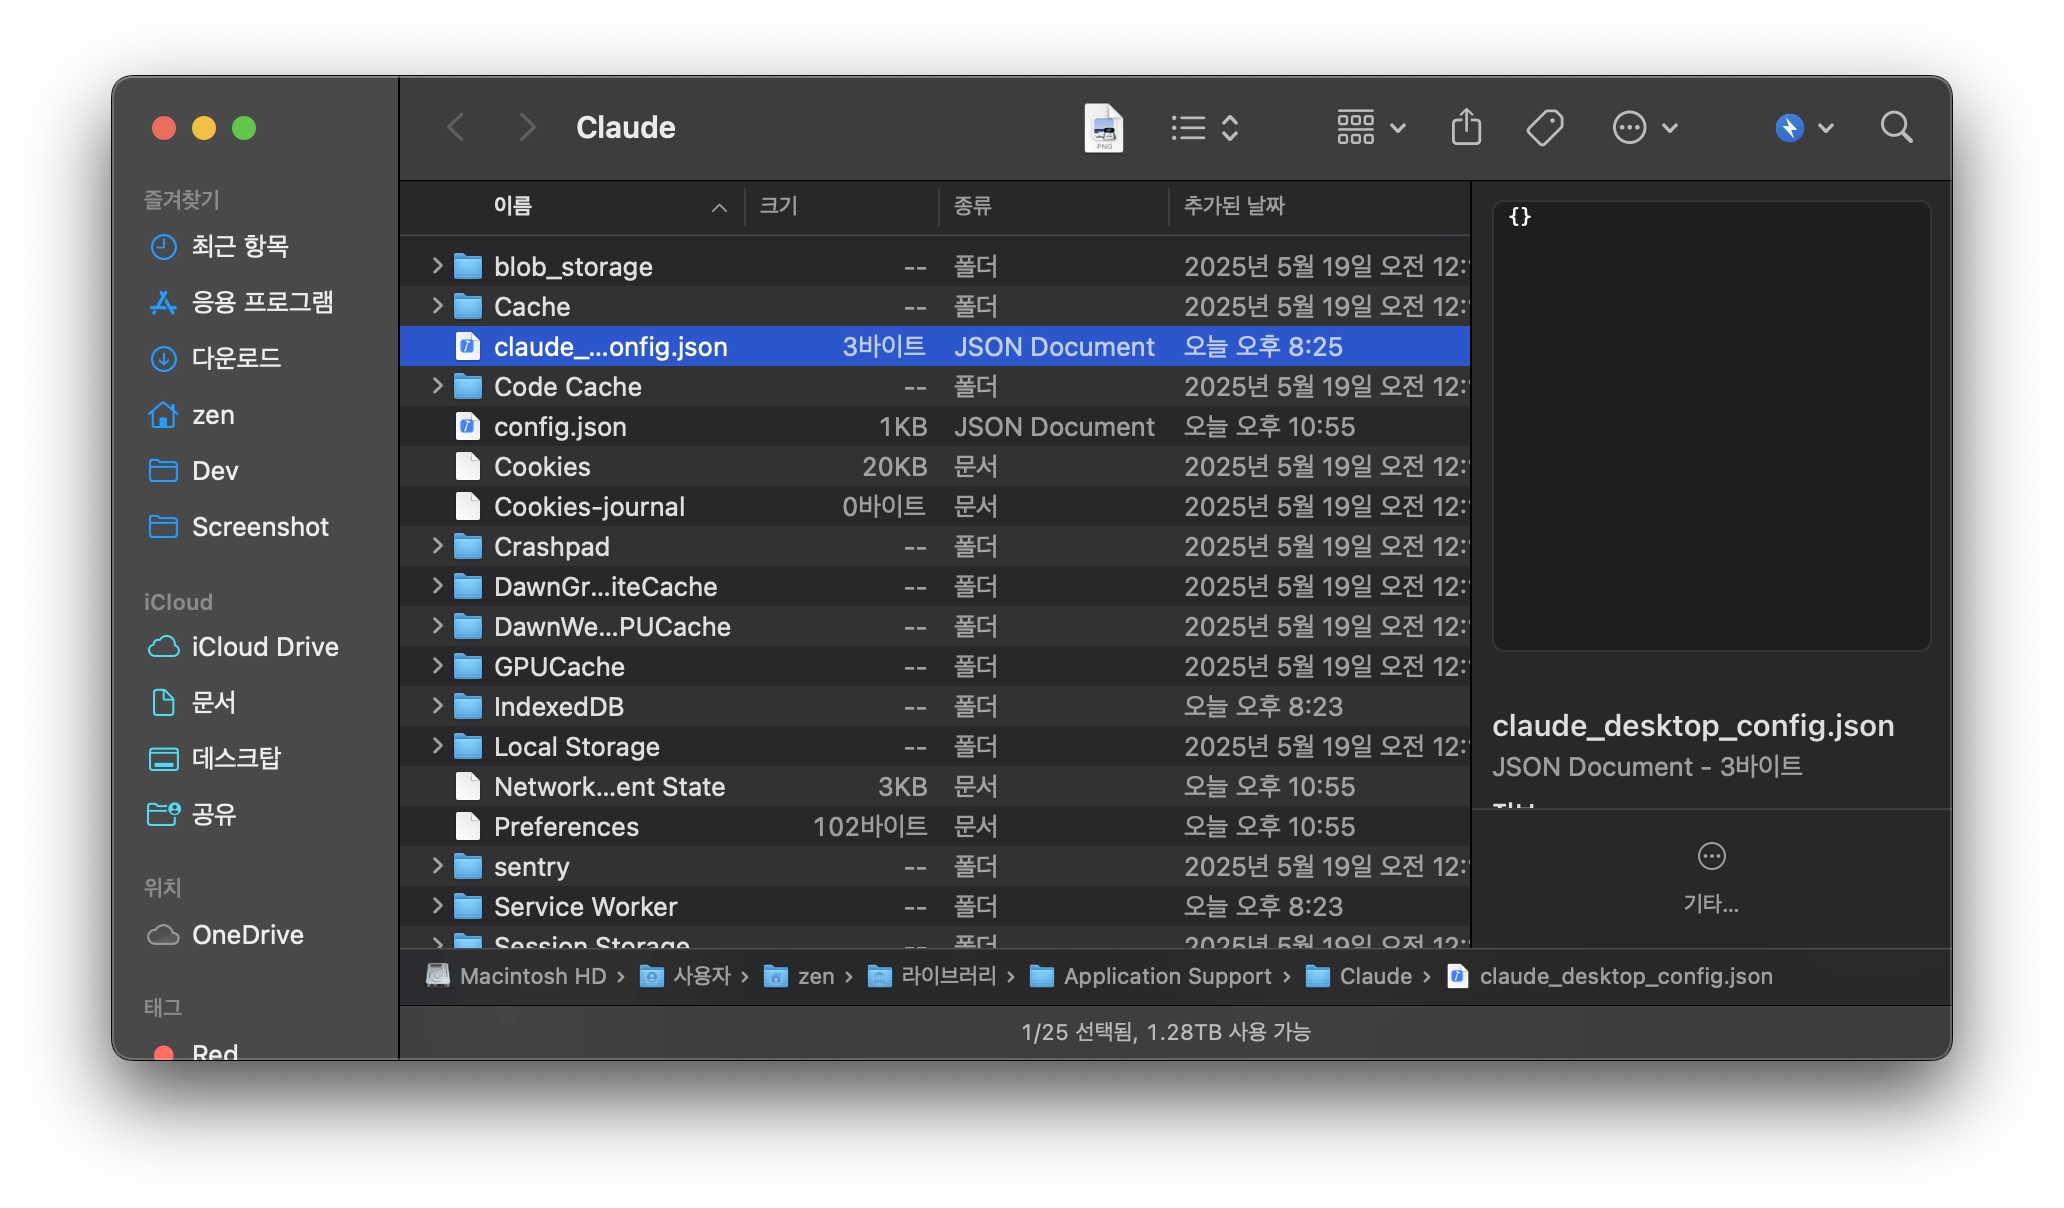Expand the DawnWe...PUCache folder
This screenshot has height=1208, width=2064.
click(437, 625)
